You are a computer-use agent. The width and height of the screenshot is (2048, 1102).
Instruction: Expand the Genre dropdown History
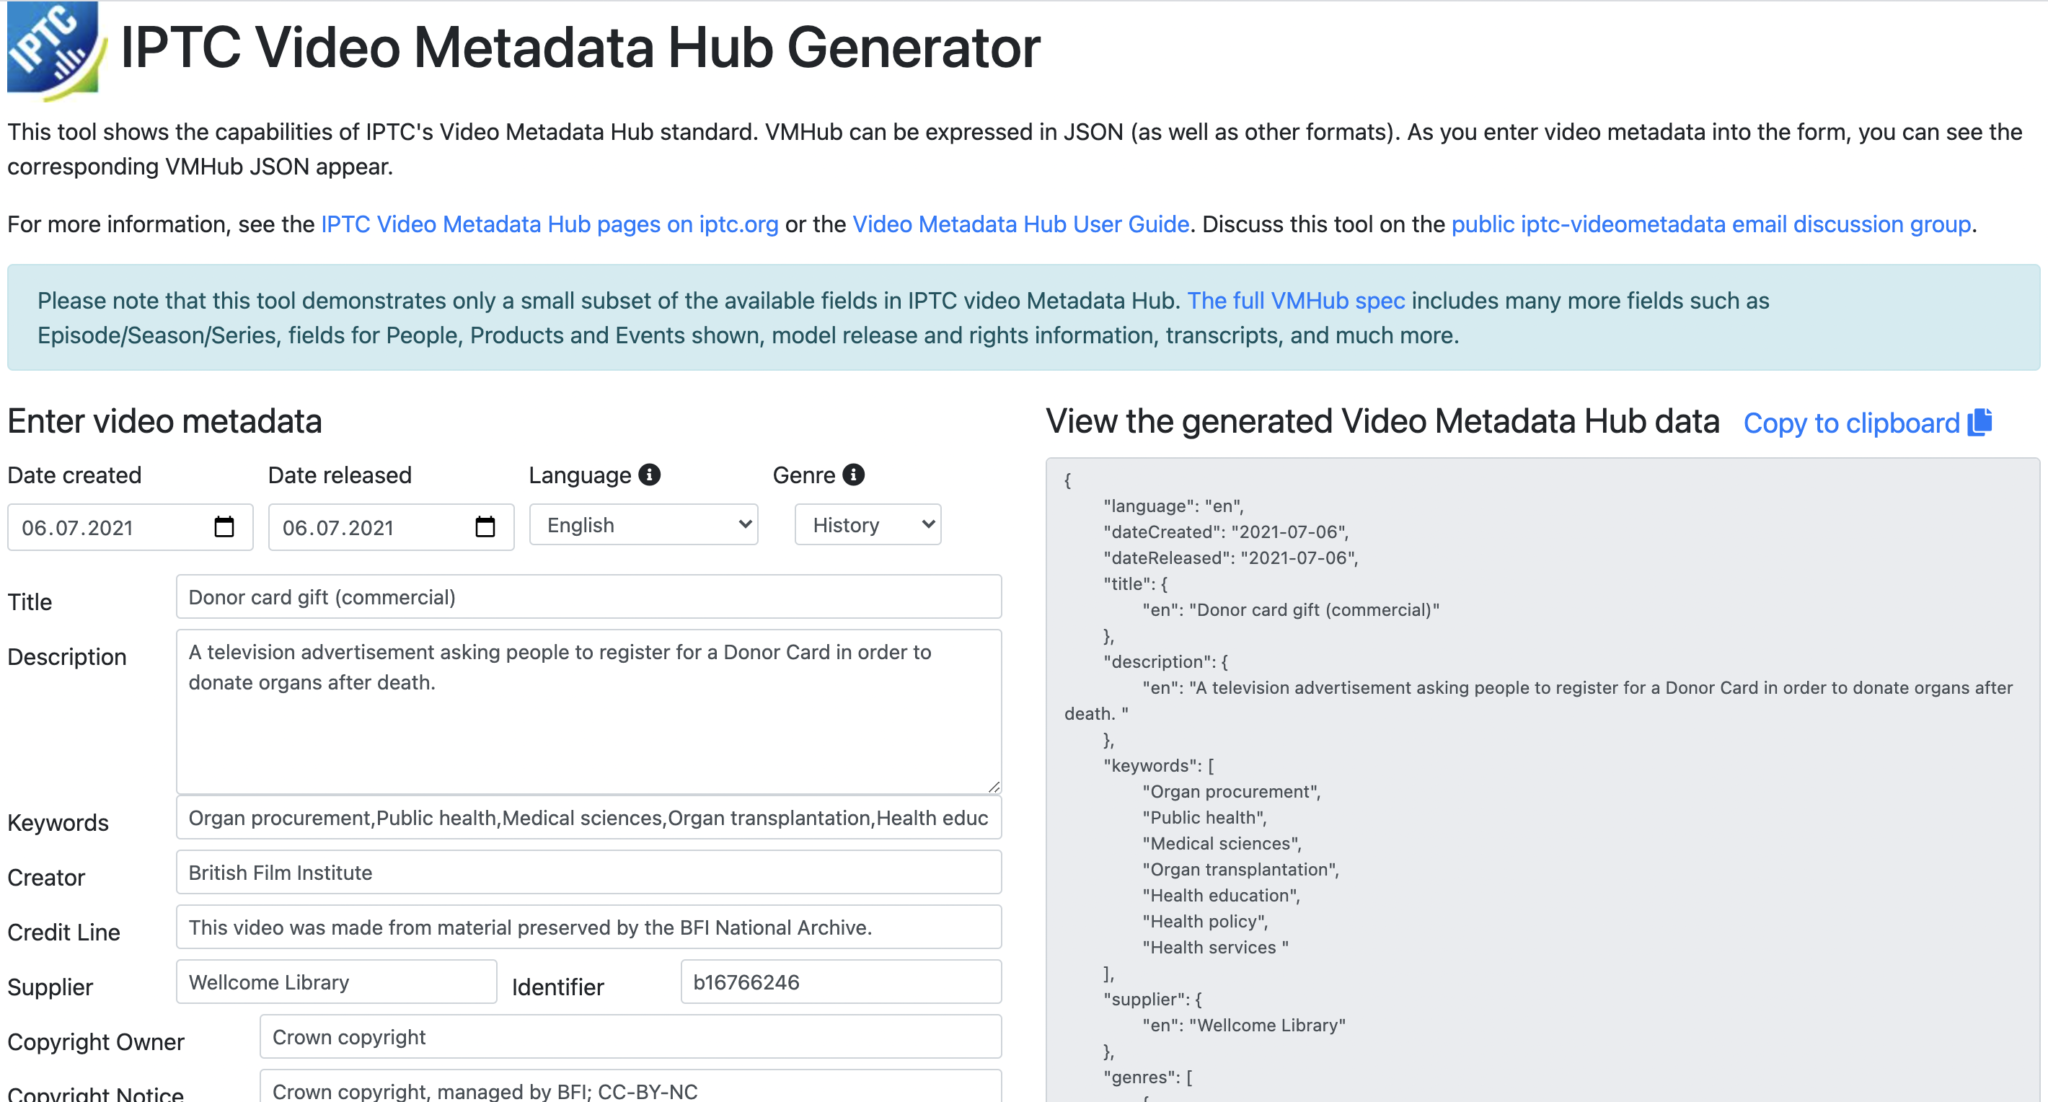pos(867,527)
